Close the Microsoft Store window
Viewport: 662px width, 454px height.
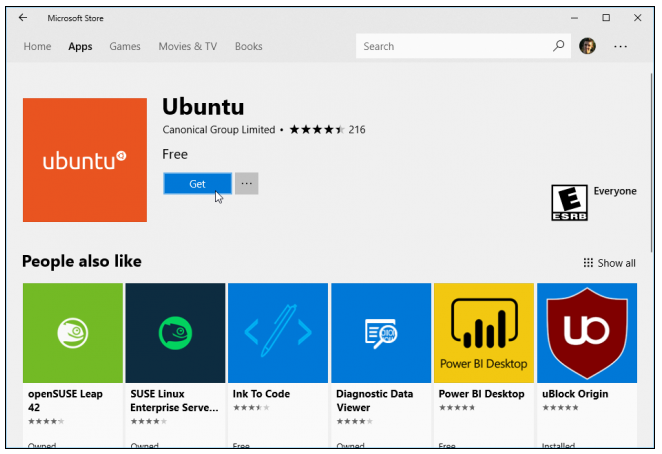[638, 18]
